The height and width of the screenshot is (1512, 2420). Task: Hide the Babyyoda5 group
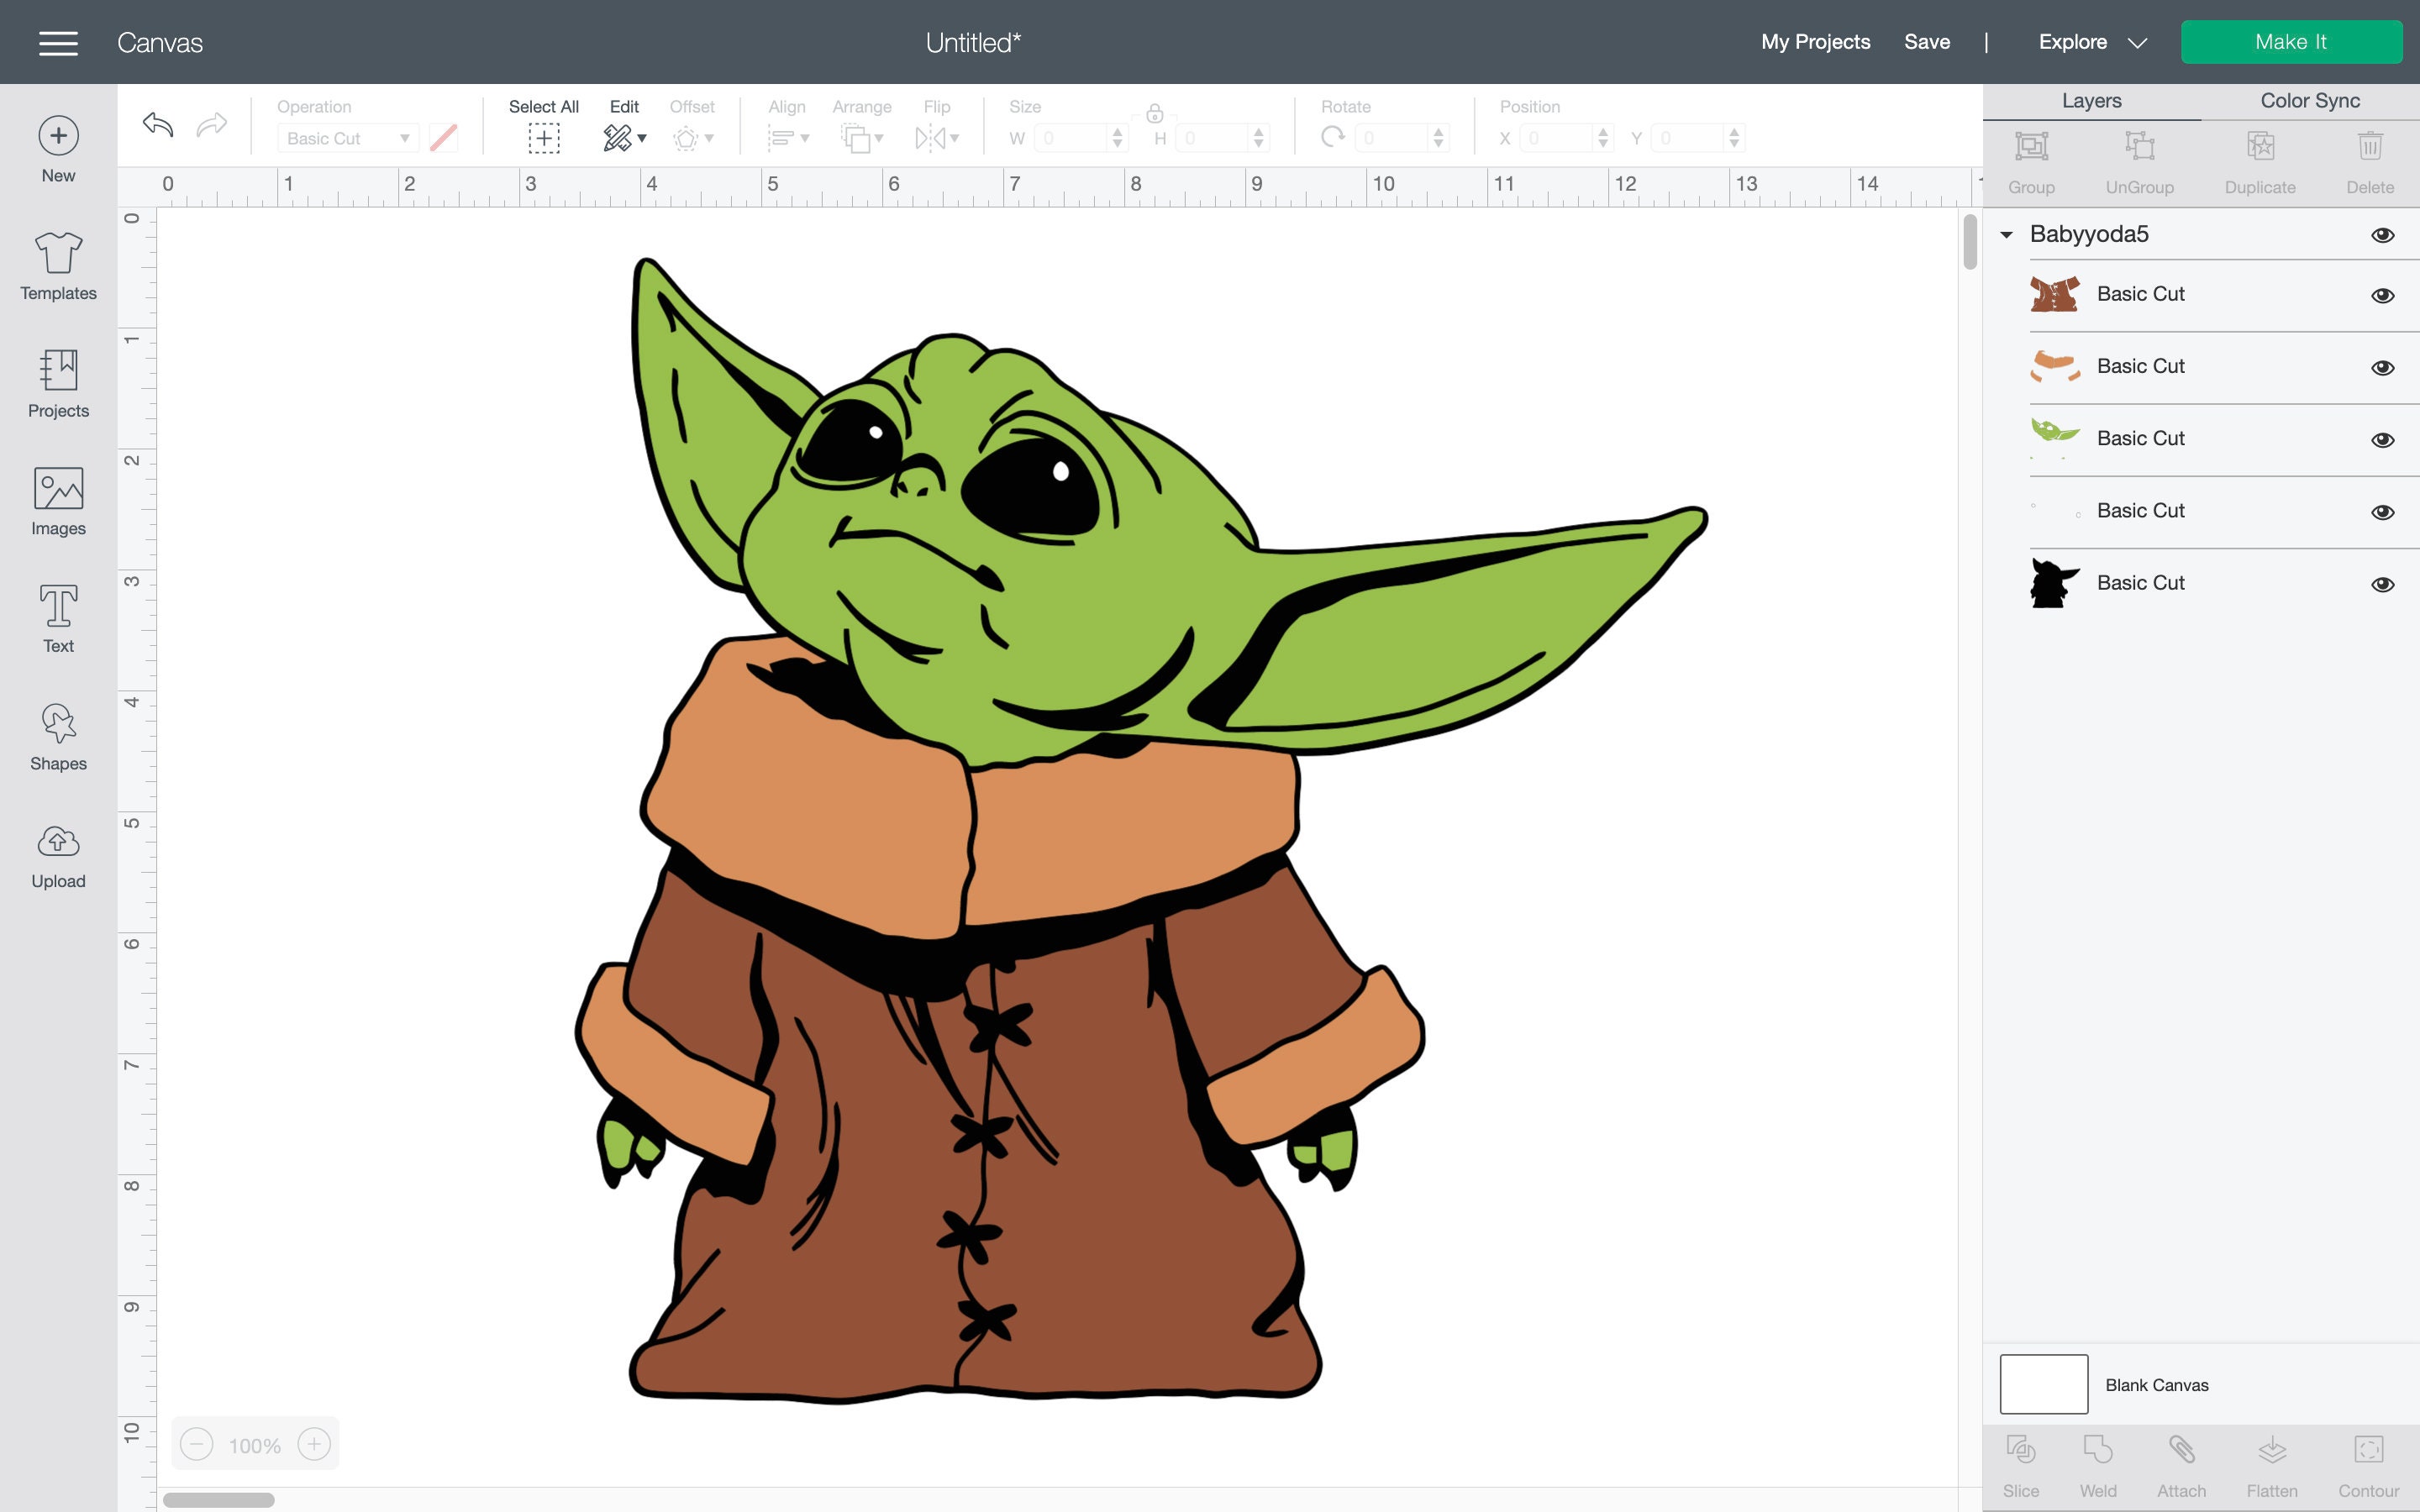[2382, 235]
